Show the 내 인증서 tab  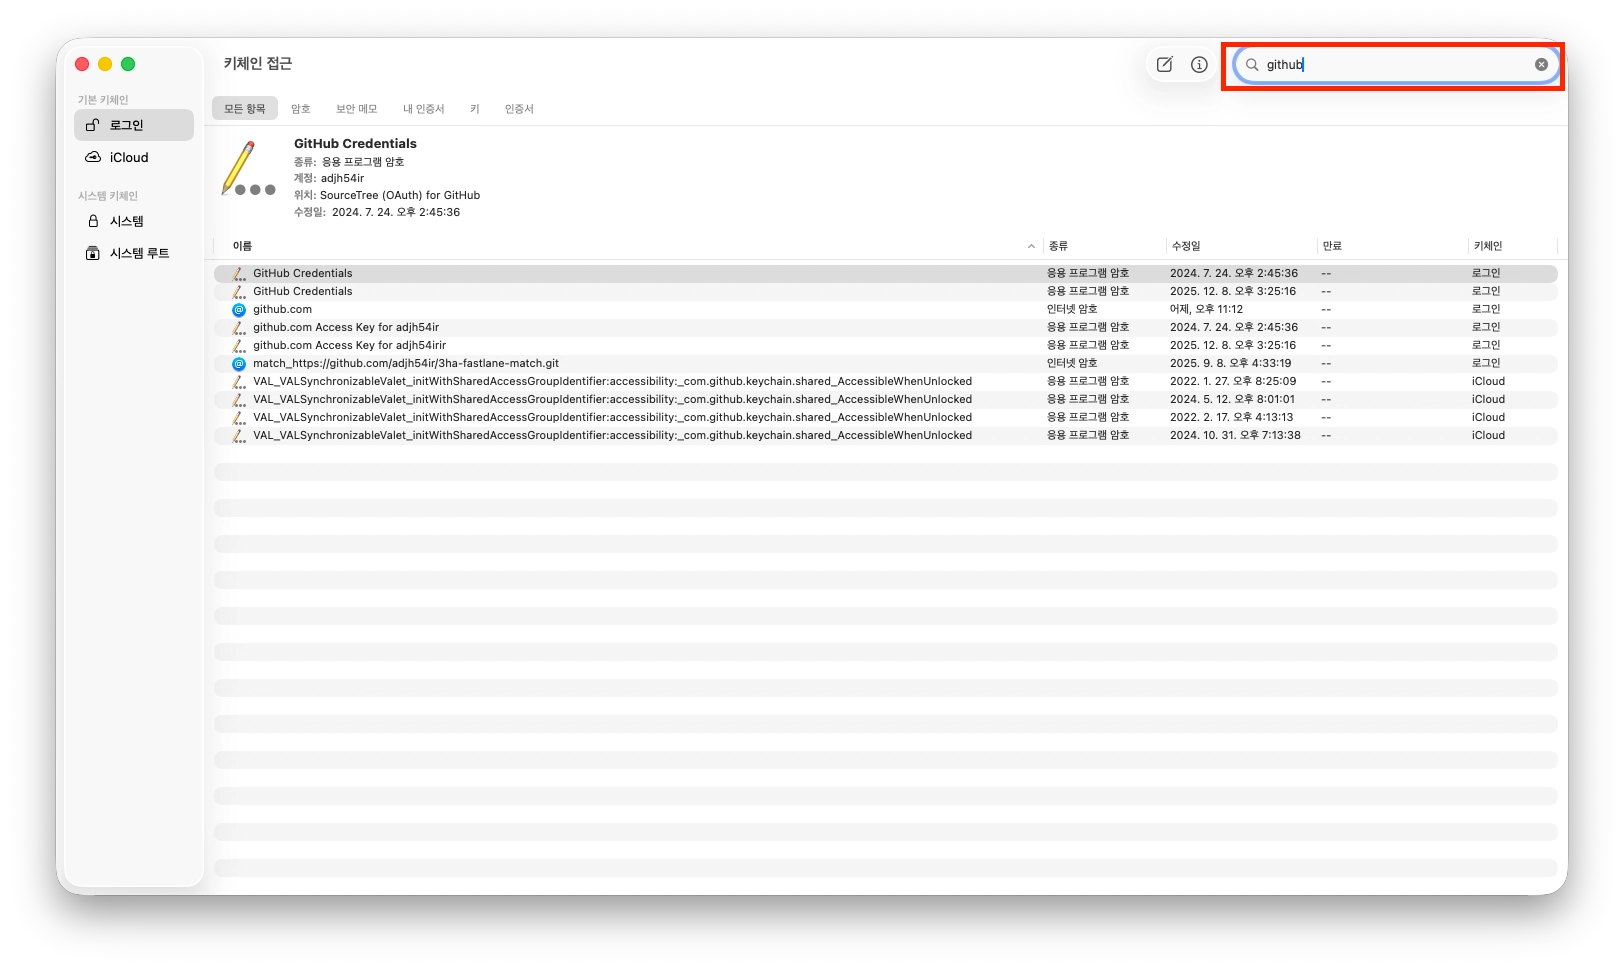pos(424,109)
